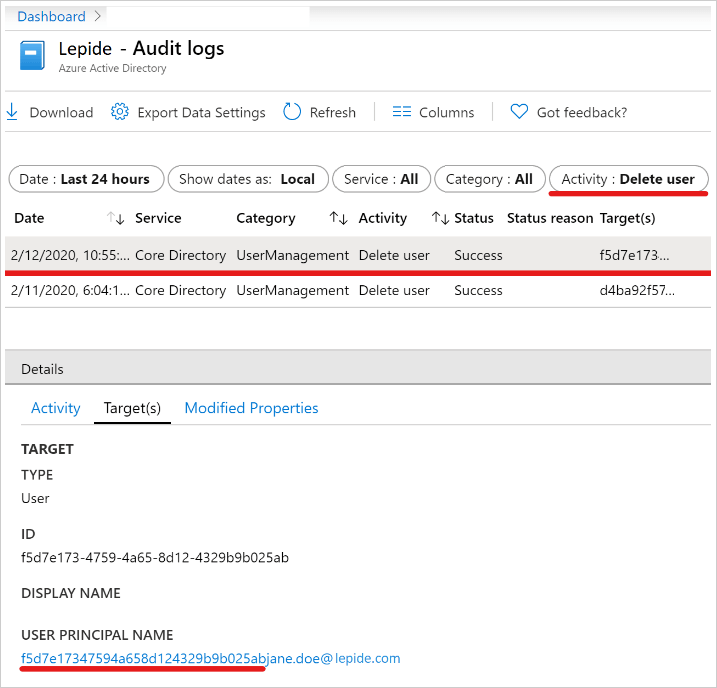Click the Download arrow icon
The width and height of the screenshot is (717, 688).
12,112
